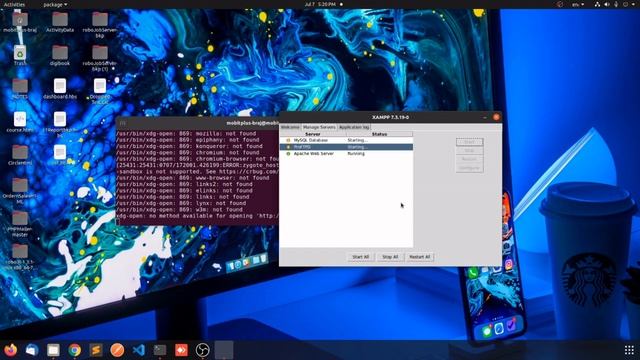Switch to the Welcome tab in XAMPP
The image size is (640, 360).
coord(290,127)
